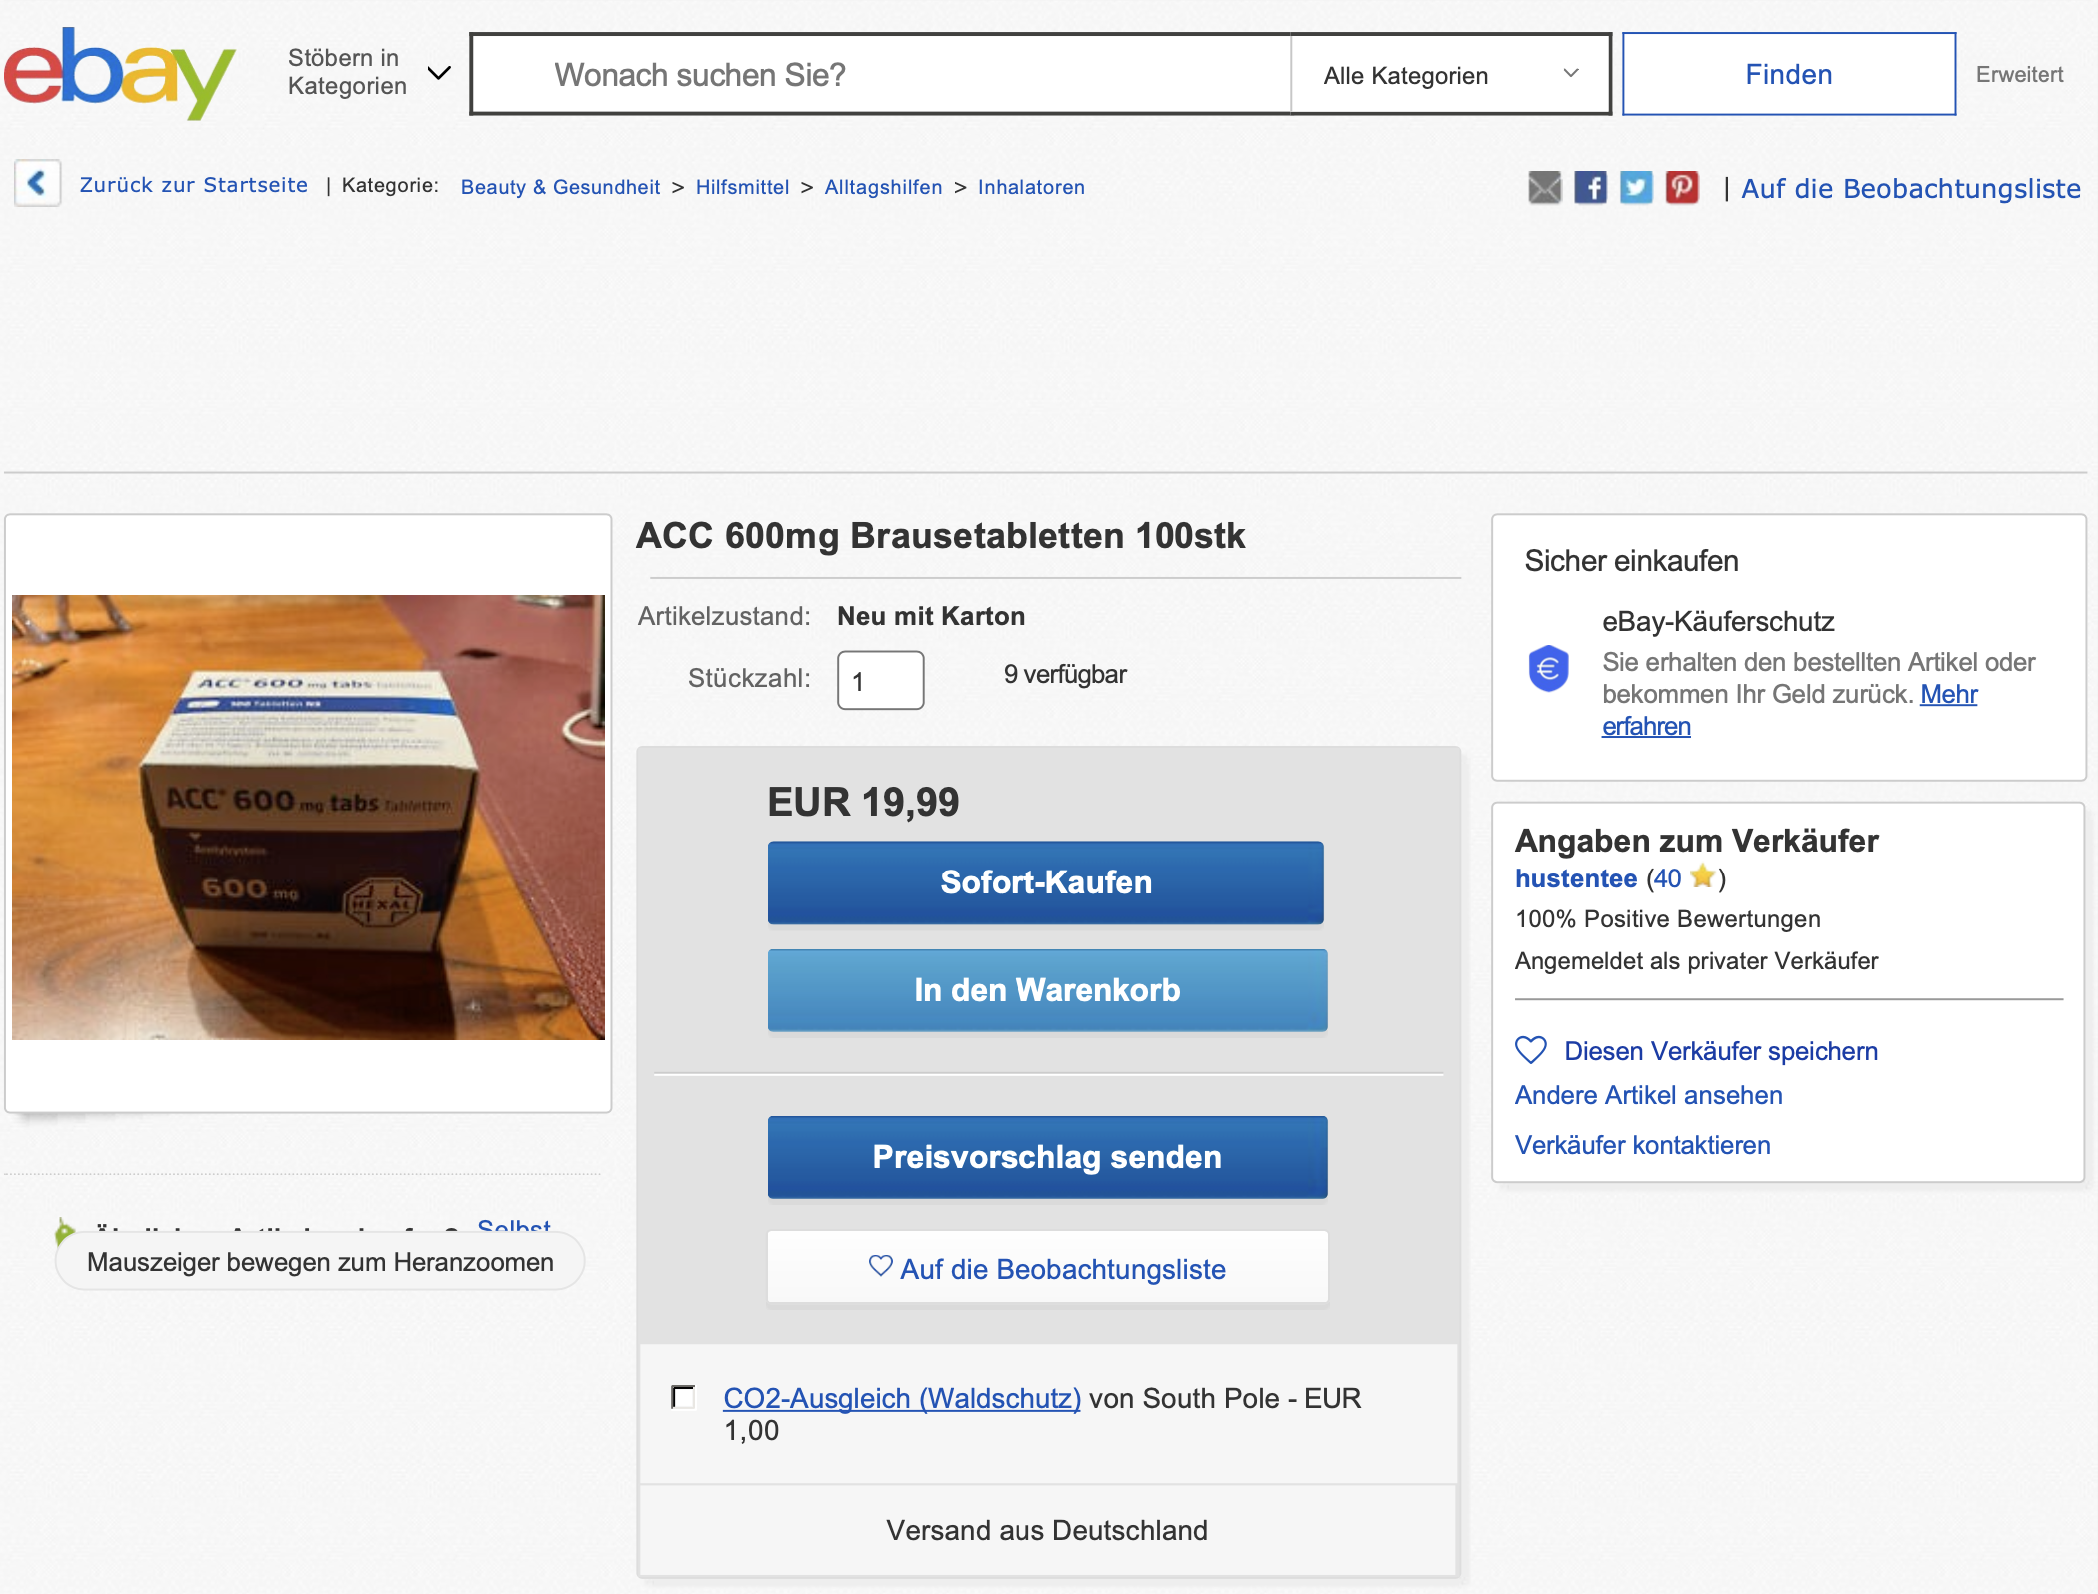Click the heart icon to save seller
The width and height of the screenshot is (2098, 1594).
tap(1531, 1050)
